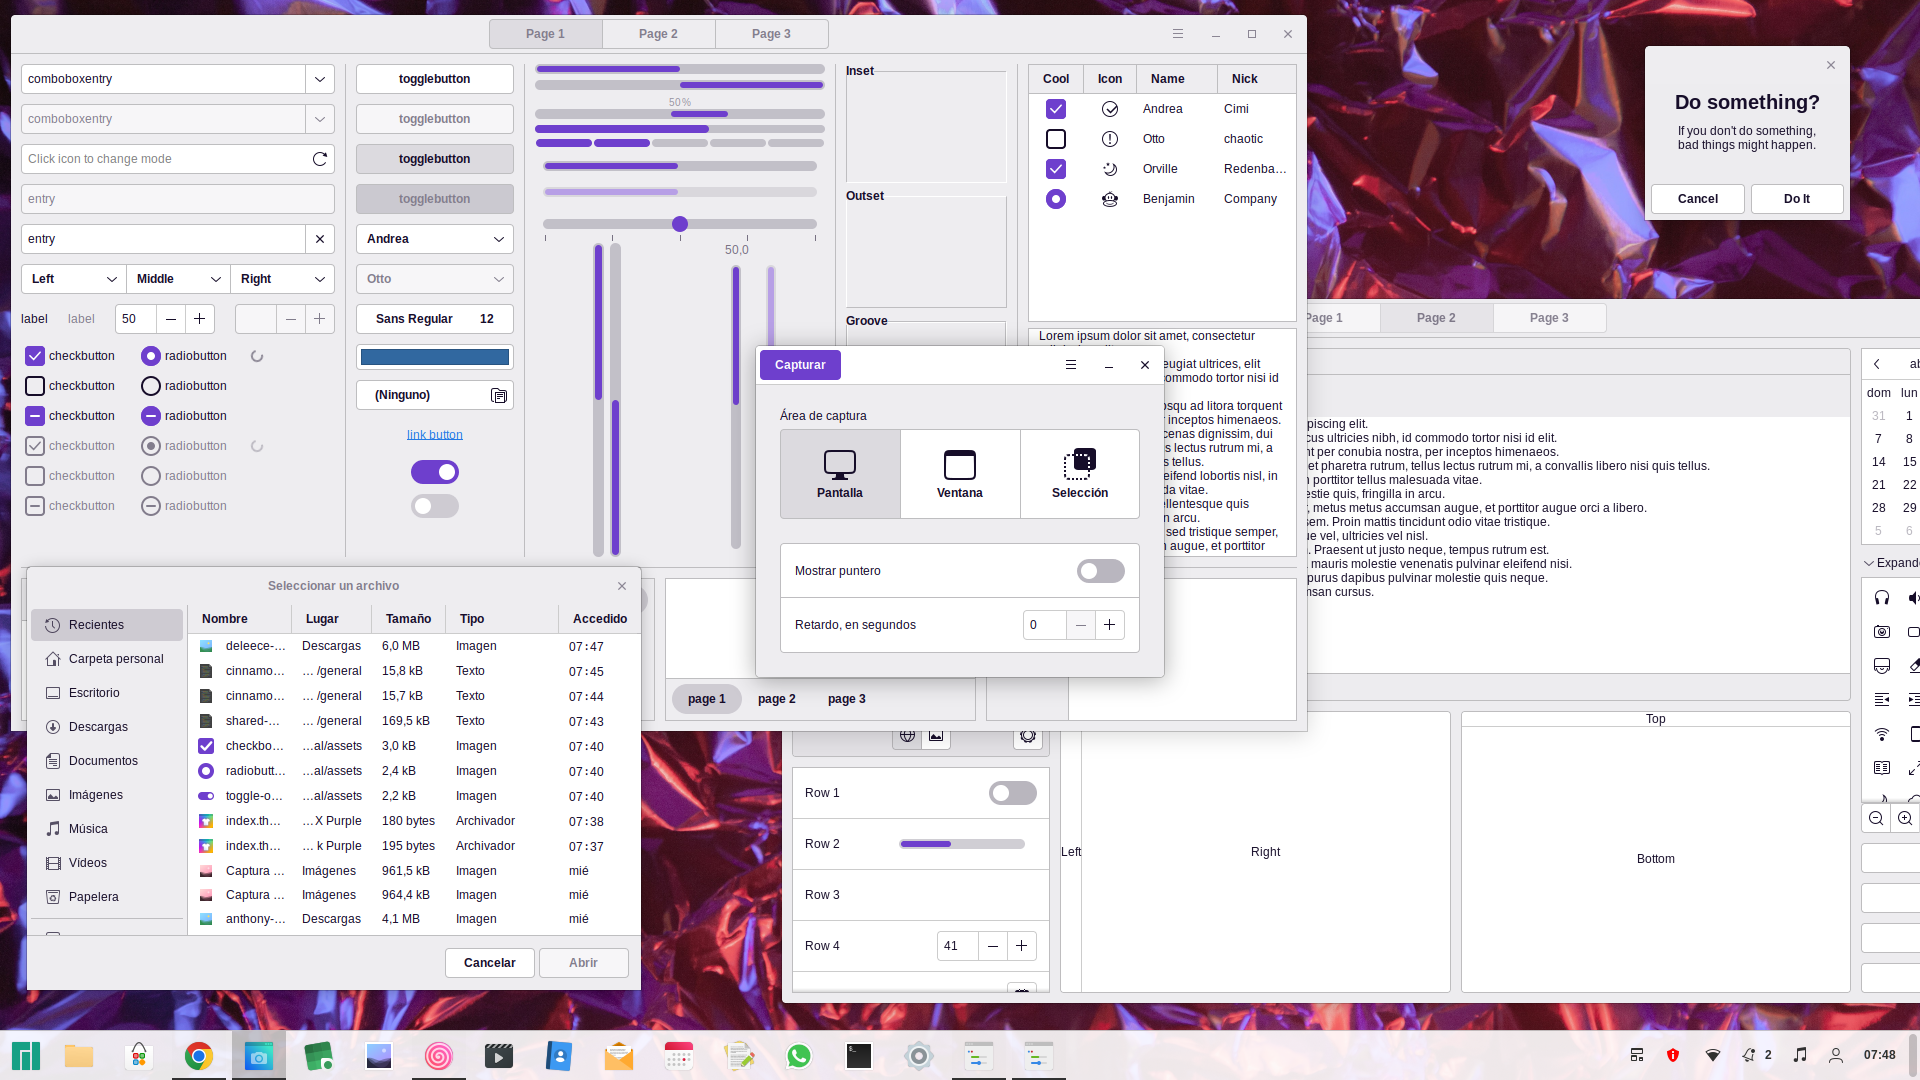Viewport: 1920px width, 1080px height.
Task: Click Cancel in Do something dialog
Action: (1698, 199)
